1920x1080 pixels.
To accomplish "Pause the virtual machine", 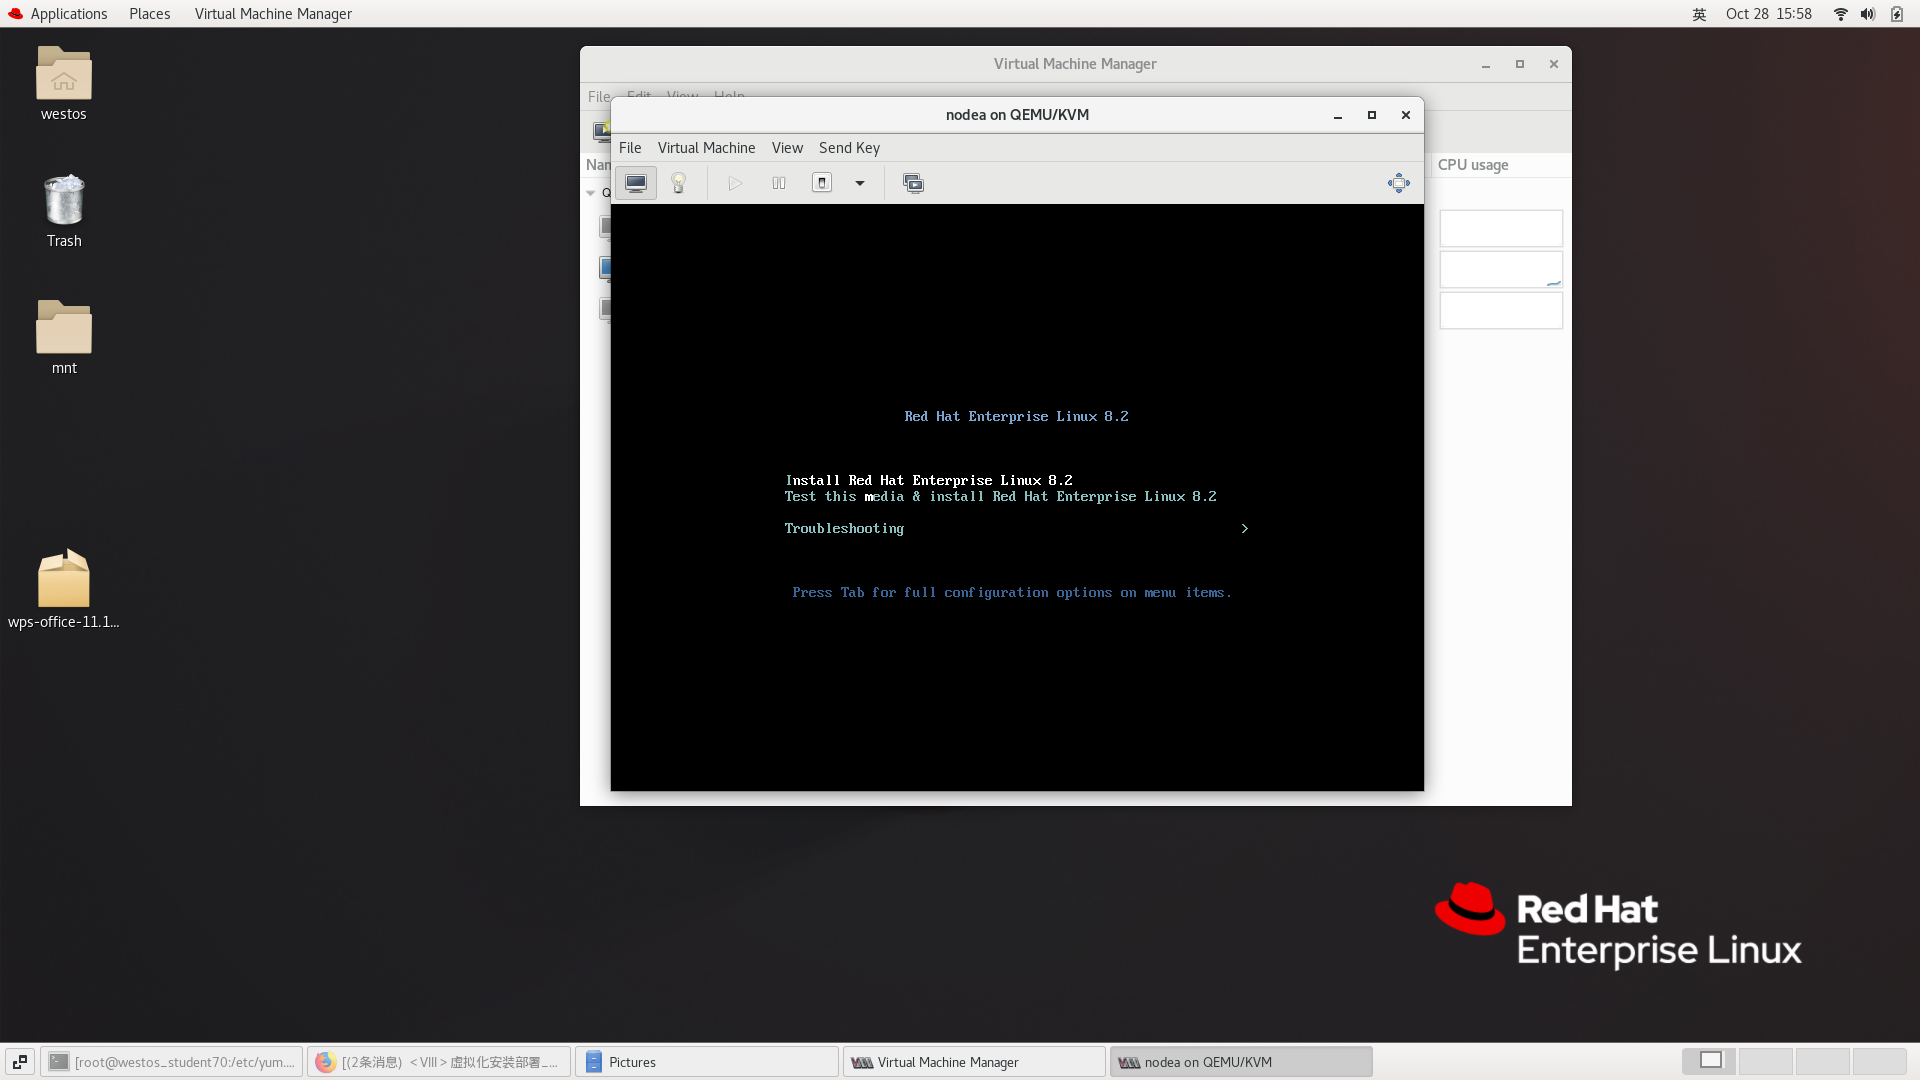I will click(779, 183).
